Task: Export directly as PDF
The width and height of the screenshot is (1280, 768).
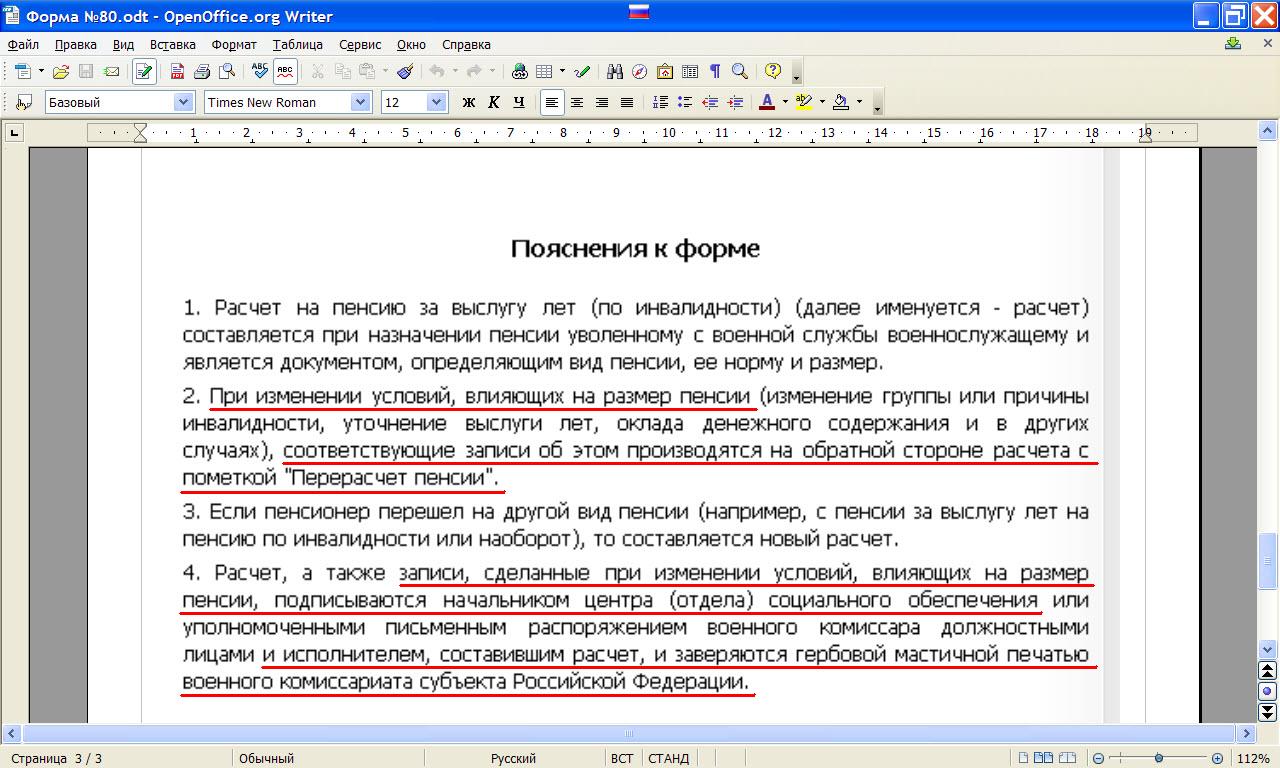Action: coord(177,71)
